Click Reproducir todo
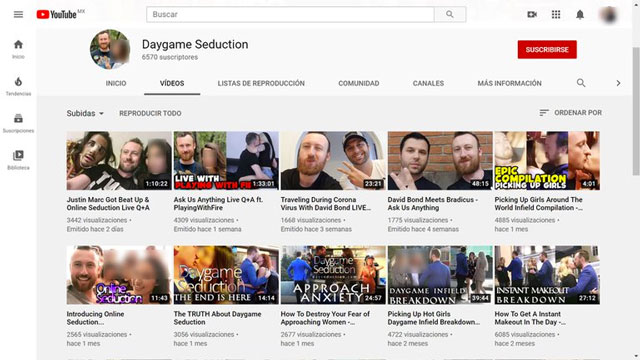 (150, 113)
